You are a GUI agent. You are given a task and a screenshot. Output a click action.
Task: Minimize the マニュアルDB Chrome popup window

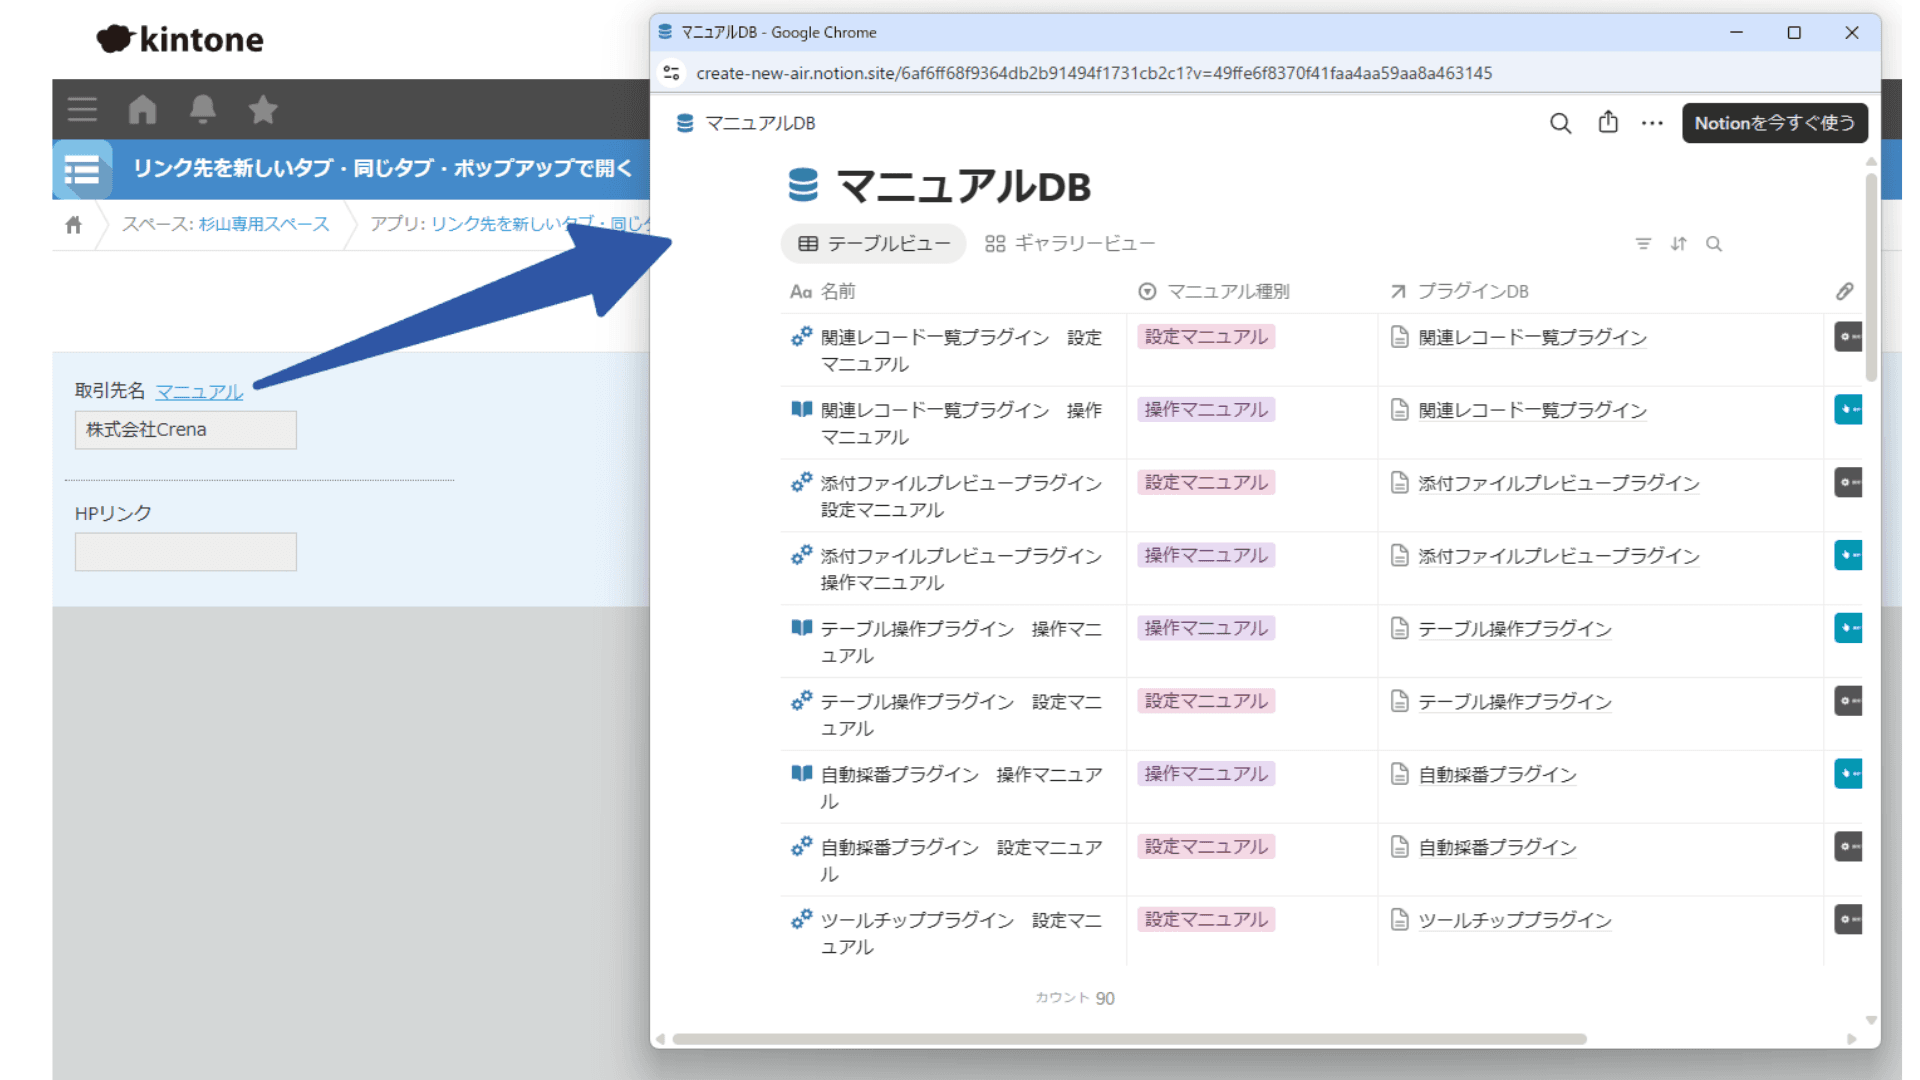(1736, 32)
